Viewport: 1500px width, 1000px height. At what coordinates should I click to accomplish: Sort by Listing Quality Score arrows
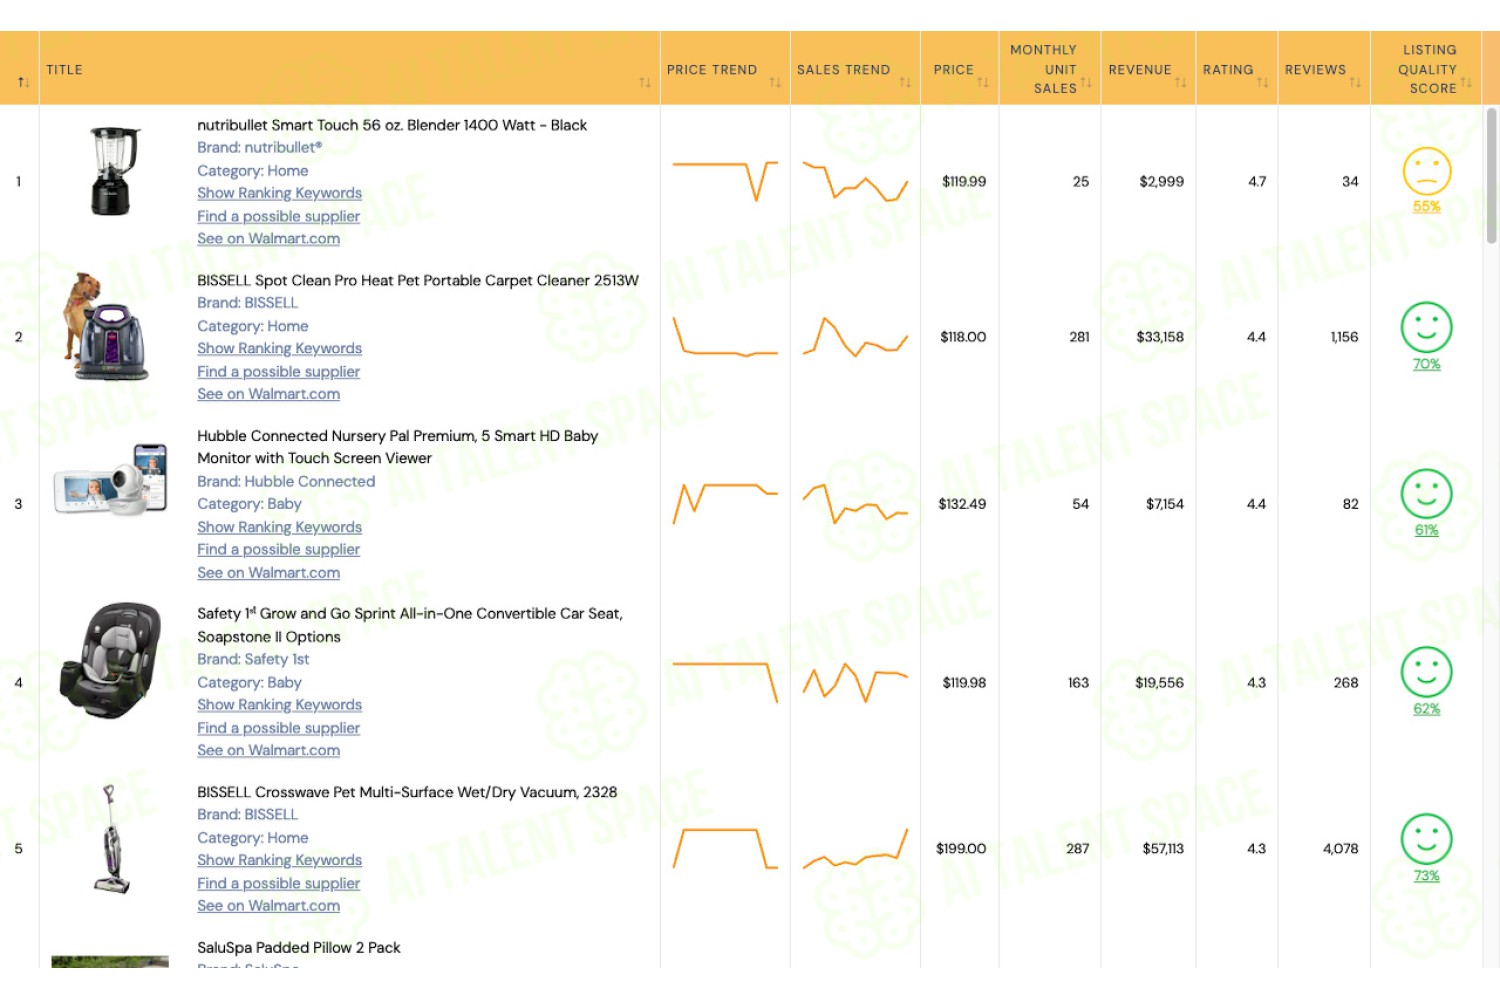point(1466,82)
